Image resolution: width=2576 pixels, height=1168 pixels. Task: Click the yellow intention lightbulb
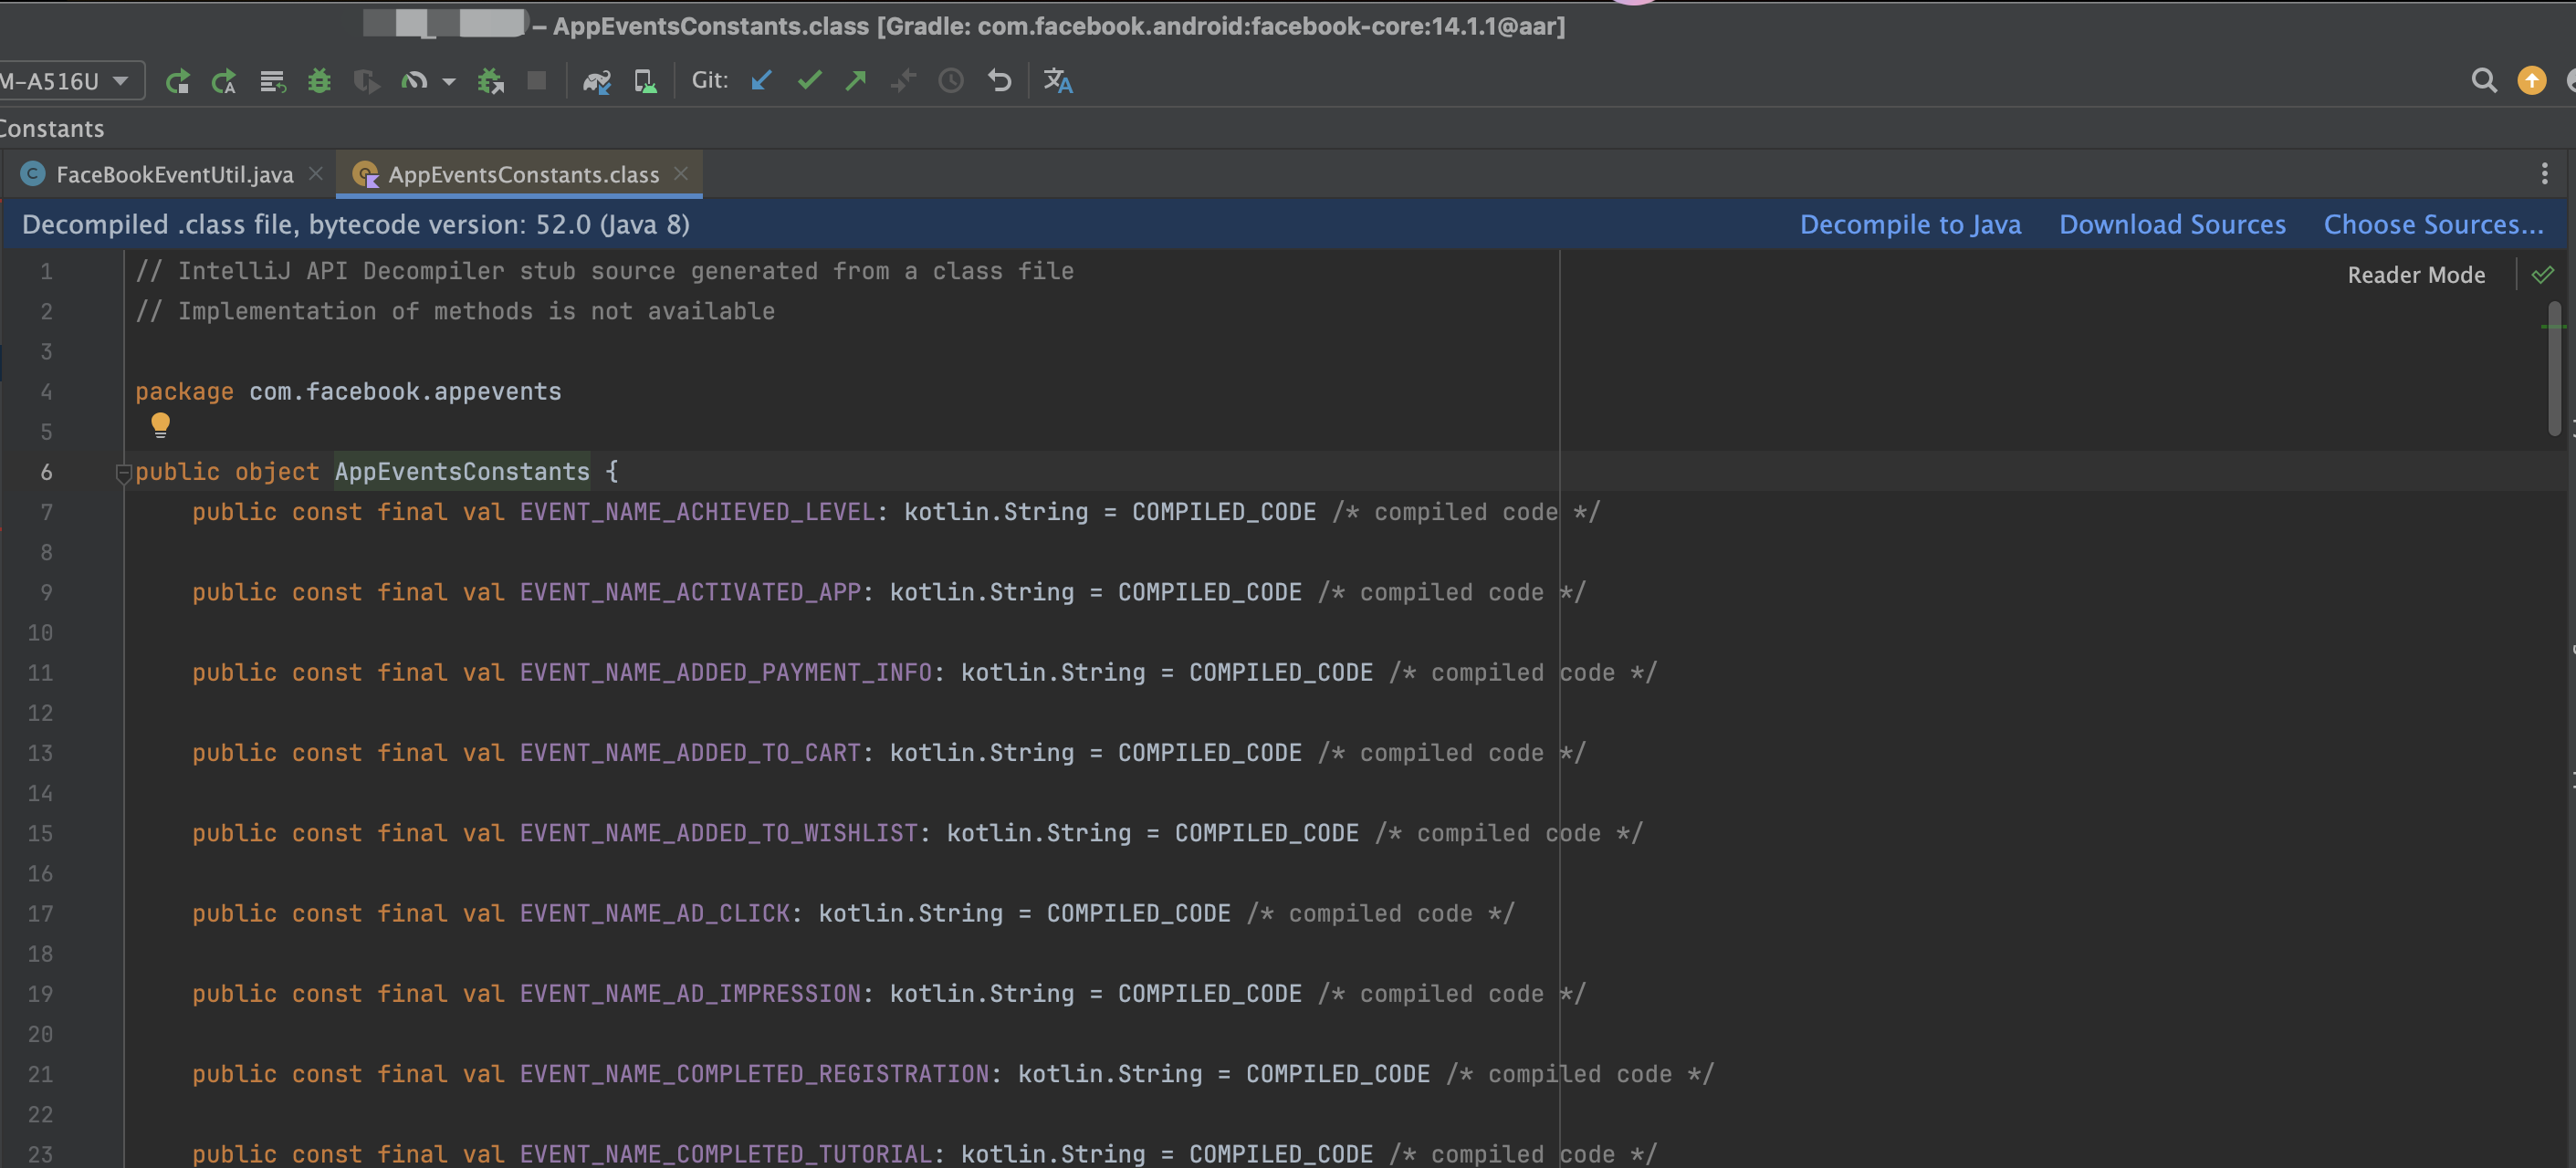click(x=160, y=425)
